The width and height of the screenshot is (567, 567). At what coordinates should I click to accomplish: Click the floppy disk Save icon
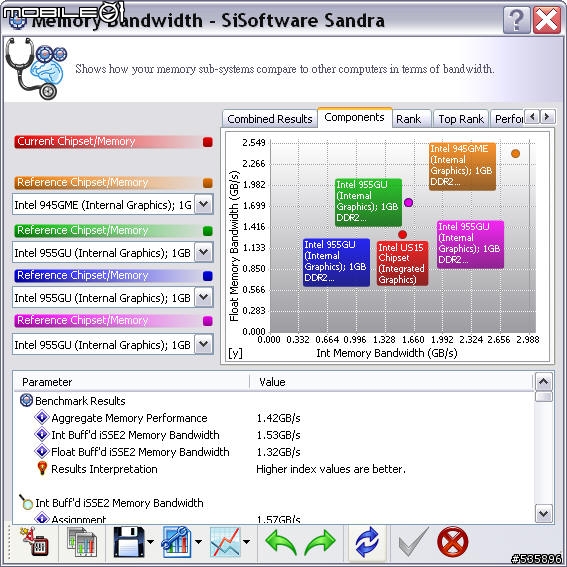[x=128, y=541]
